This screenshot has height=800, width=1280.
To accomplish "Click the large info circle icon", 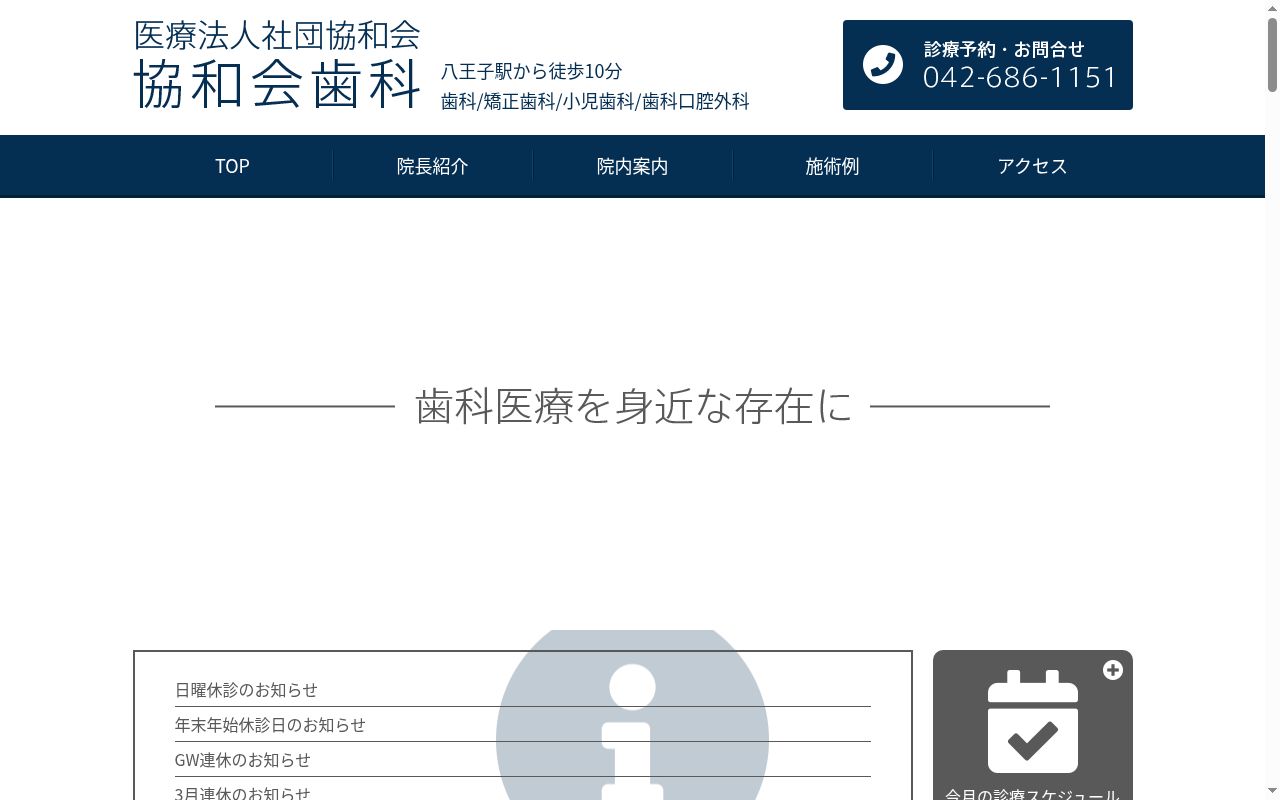I will click(632, 715).
